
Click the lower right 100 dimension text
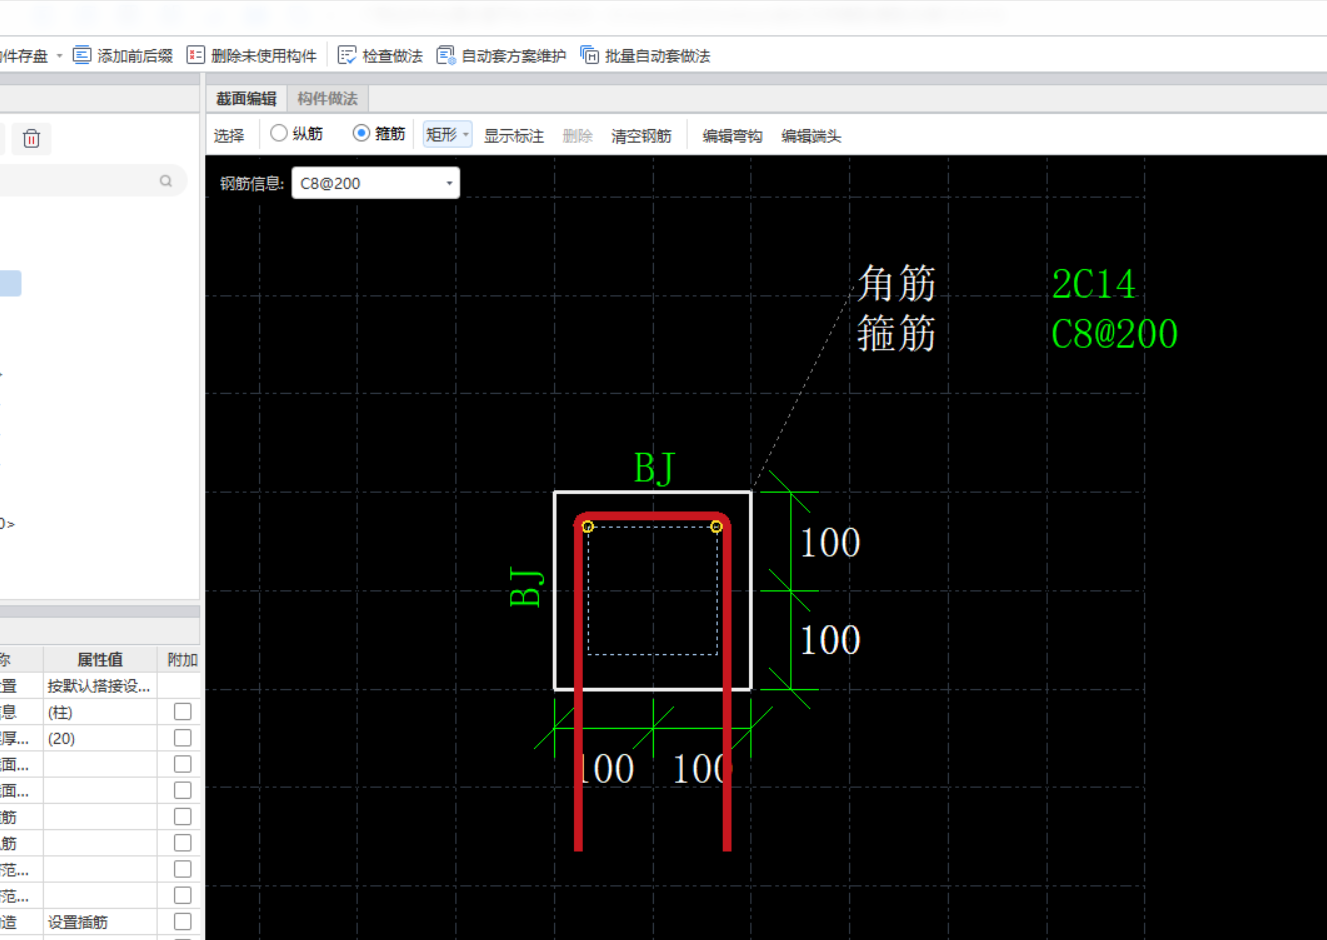[830, 640]
